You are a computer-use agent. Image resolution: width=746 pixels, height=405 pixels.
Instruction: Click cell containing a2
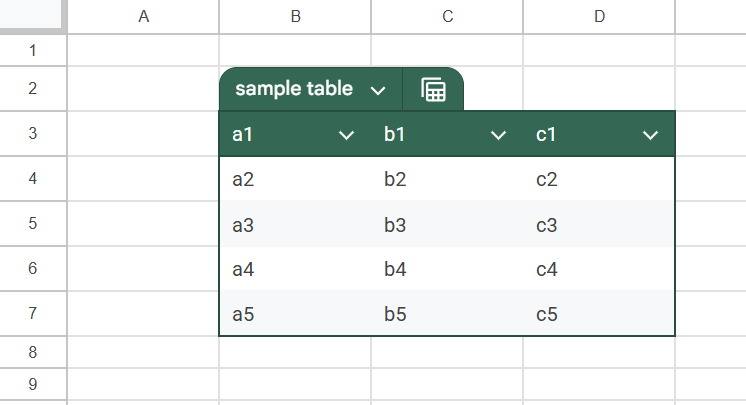295,179
